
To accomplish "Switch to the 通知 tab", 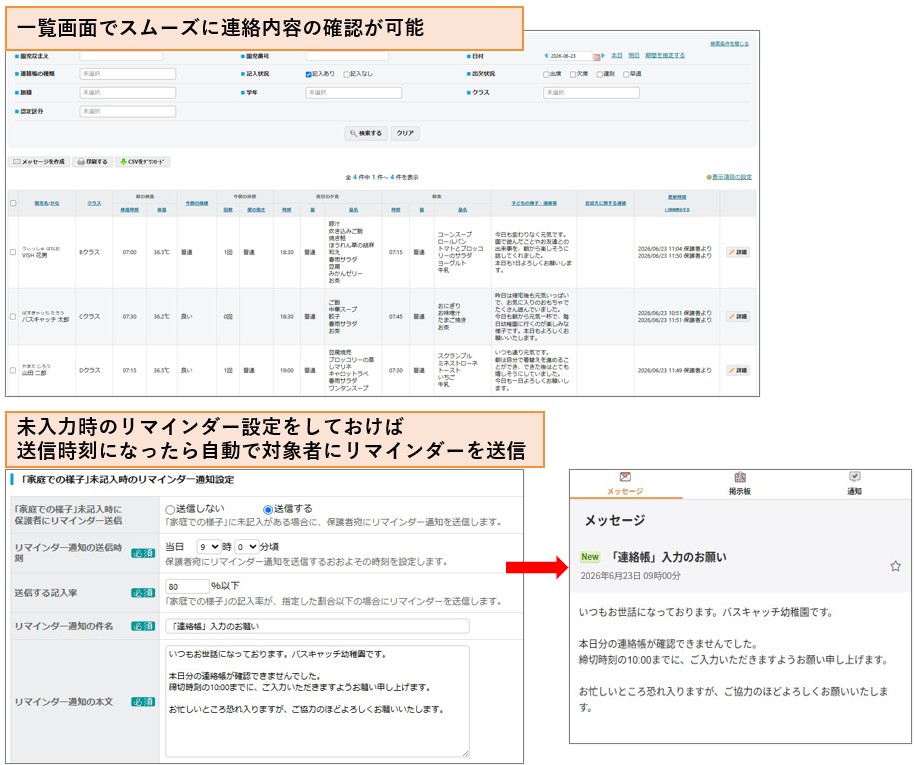I will coord(854,484).
